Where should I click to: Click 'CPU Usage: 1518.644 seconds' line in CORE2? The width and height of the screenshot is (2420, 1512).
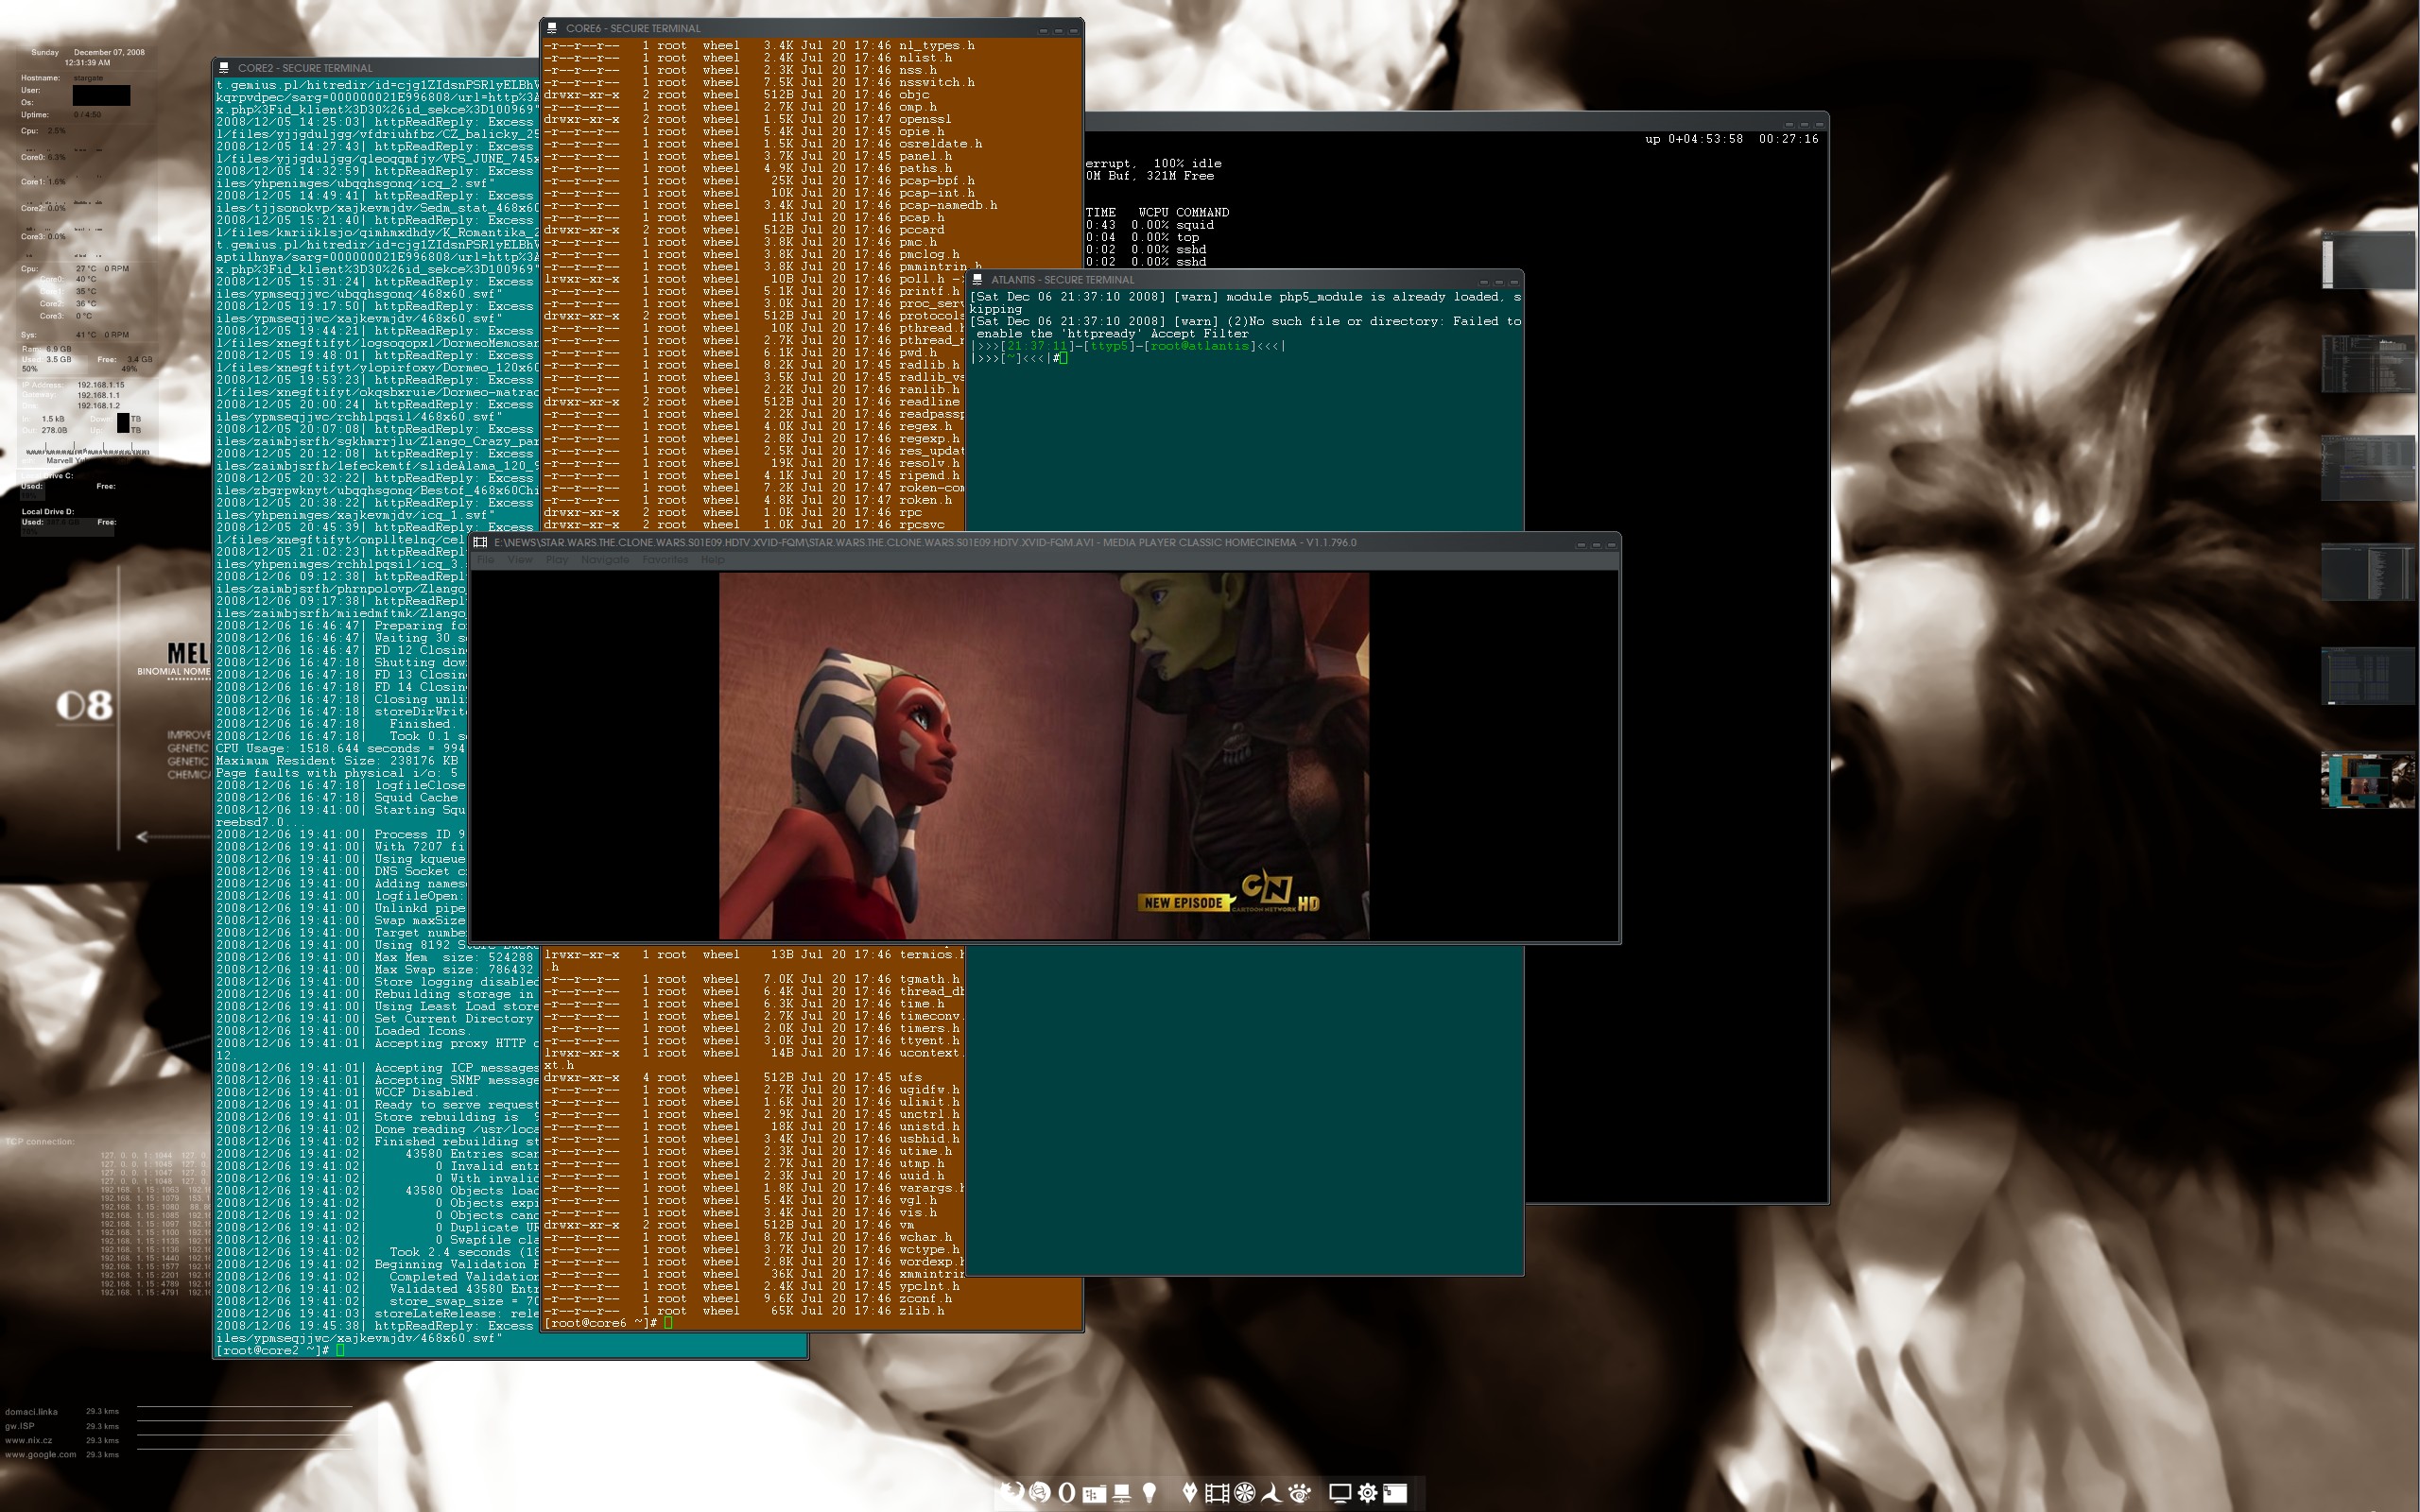(340, 748)
